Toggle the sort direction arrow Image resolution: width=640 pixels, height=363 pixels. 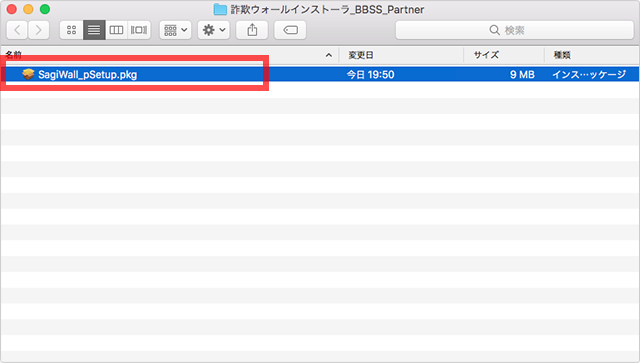point(329,55)
